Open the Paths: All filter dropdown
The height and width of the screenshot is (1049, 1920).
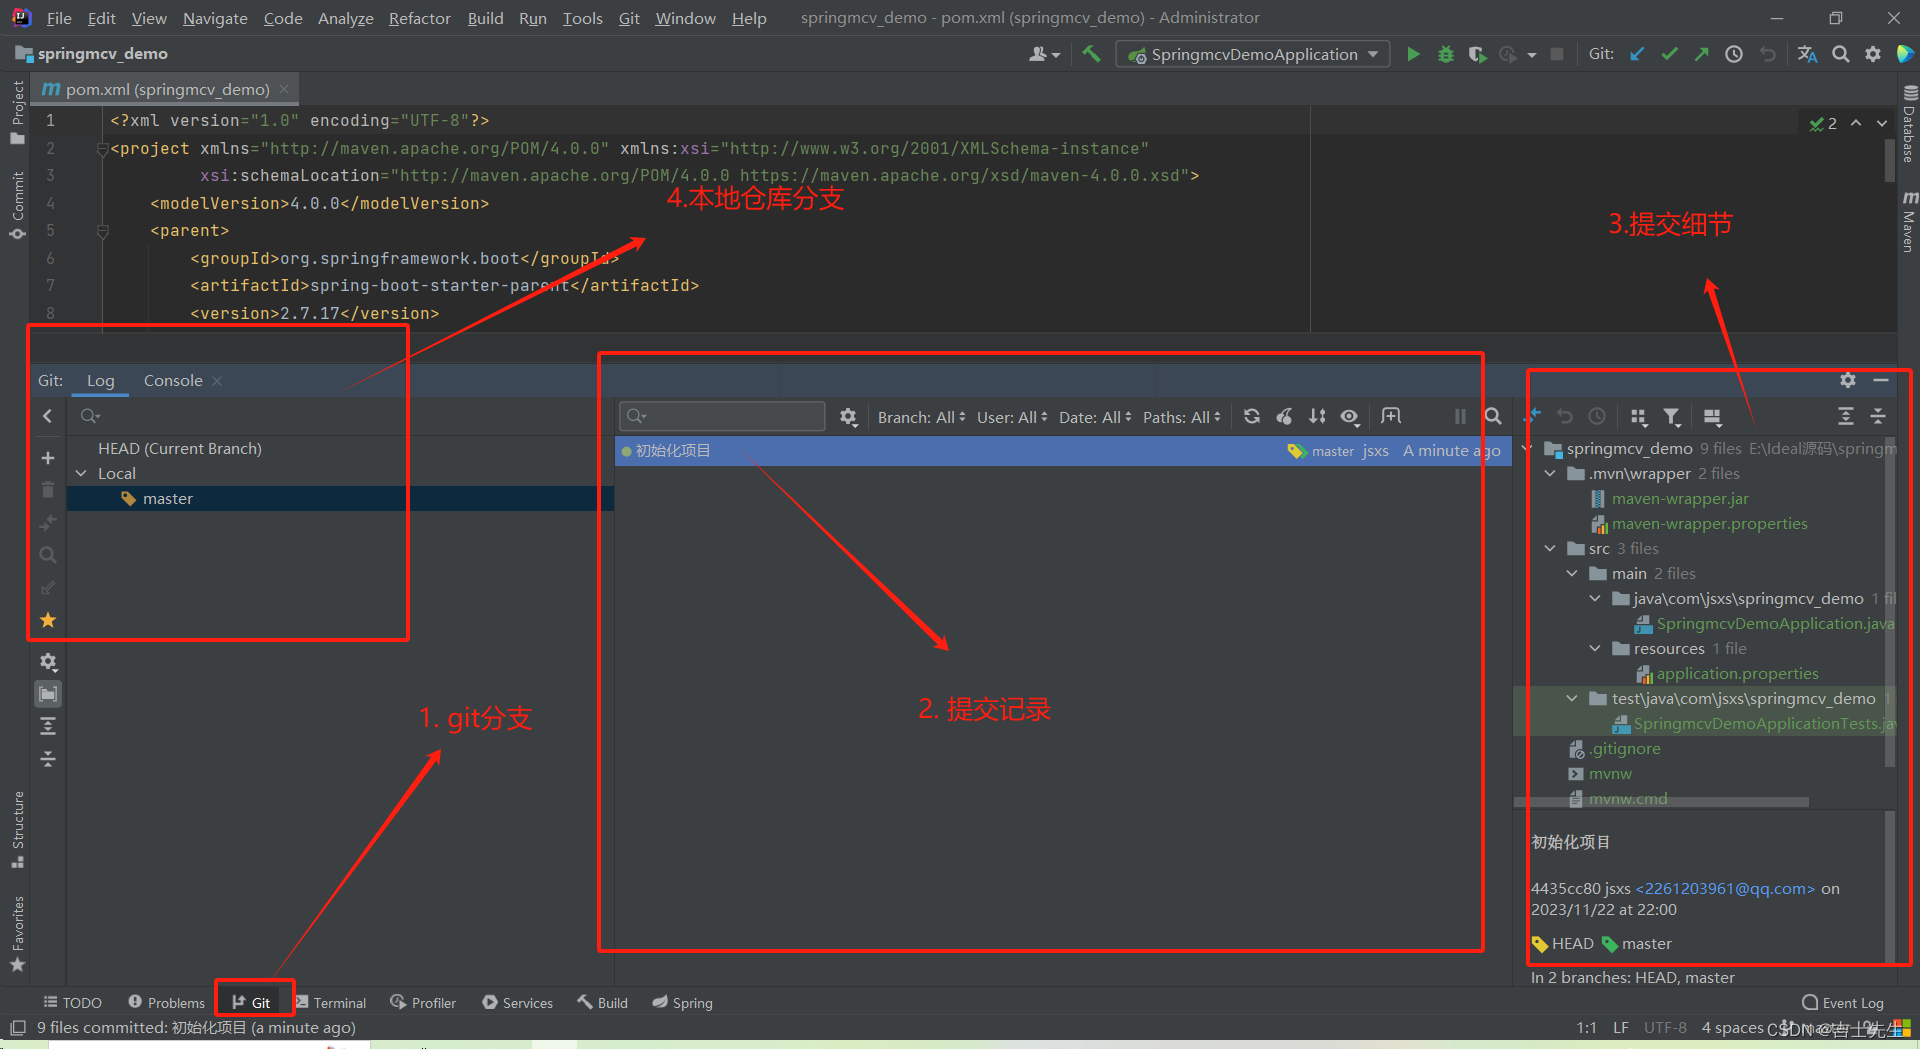1182,417
